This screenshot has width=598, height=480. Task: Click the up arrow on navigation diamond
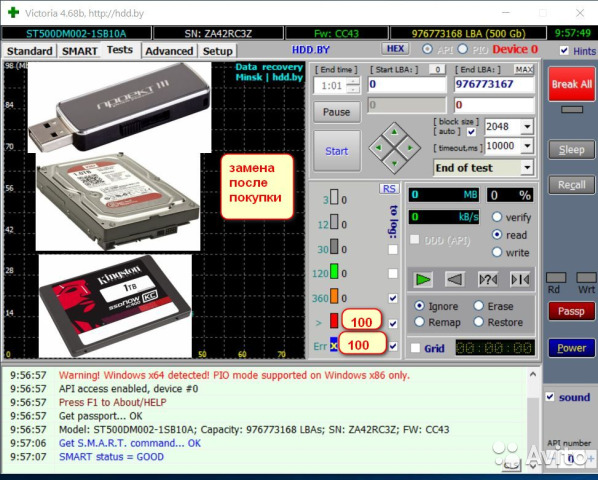tap(394, 132)
